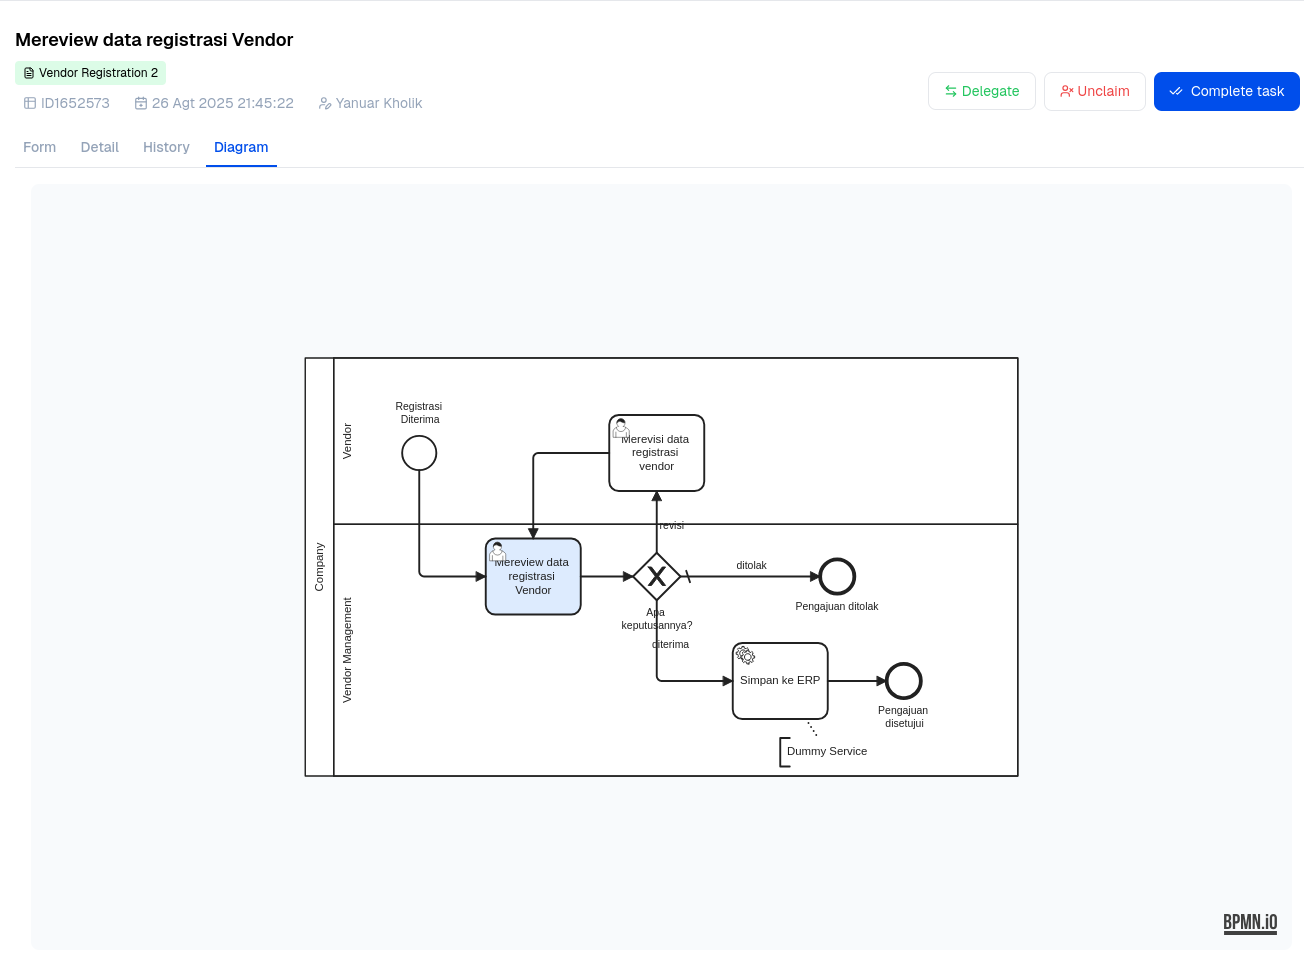Screen dimensions: 1304x966
Task: Click the page title Mereview data registrasi Vendor
Action: [x=154, y=40]
